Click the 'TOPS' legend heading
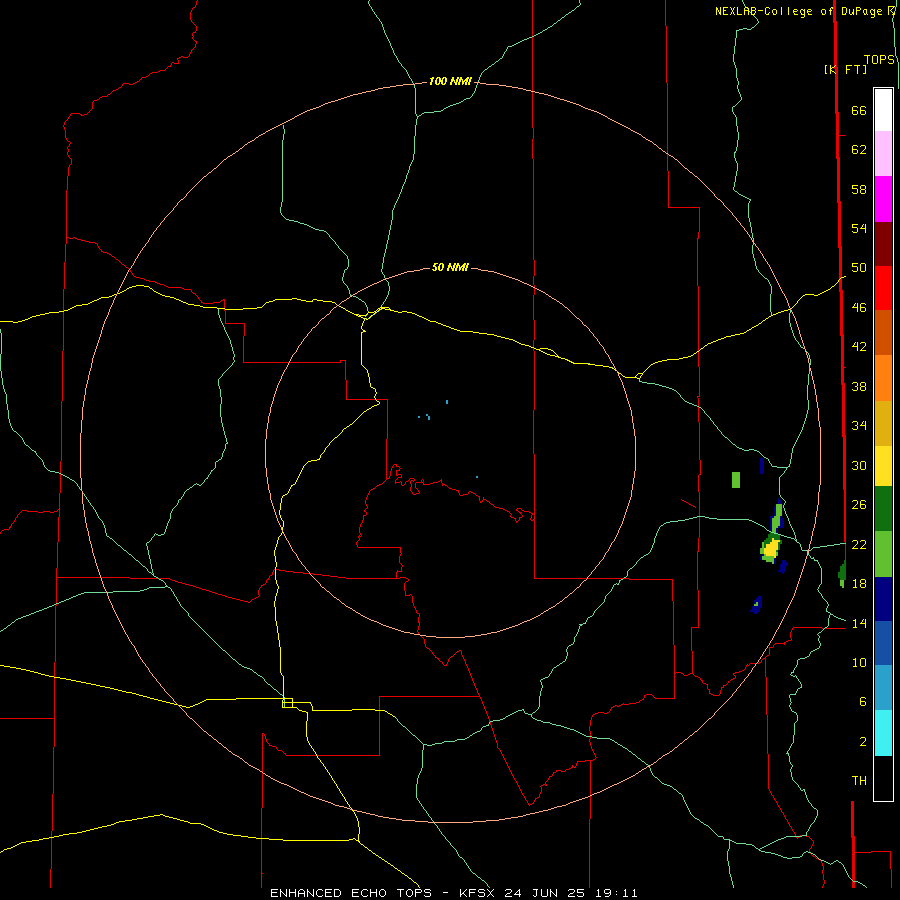Viewport: 900px width, 900px height. [879, 60]
